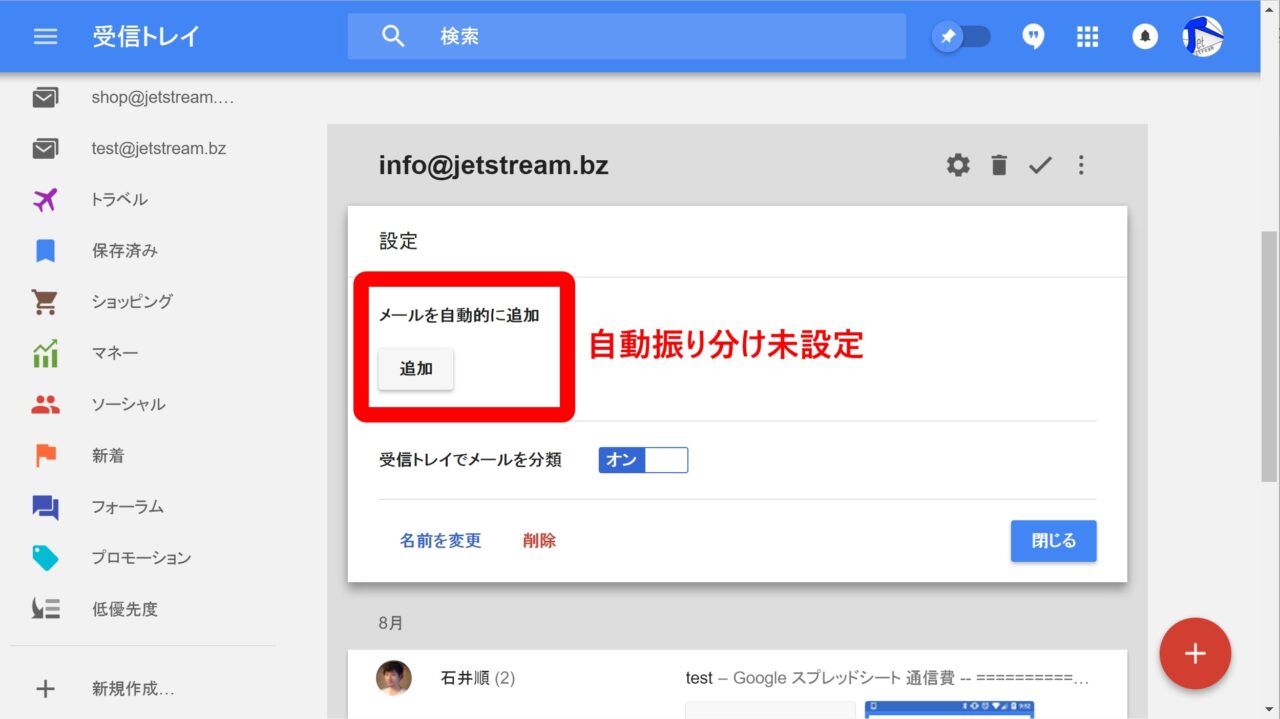Delete all with the trash icon
This screenshot has width=1280, height=719.
coord(999,165)
